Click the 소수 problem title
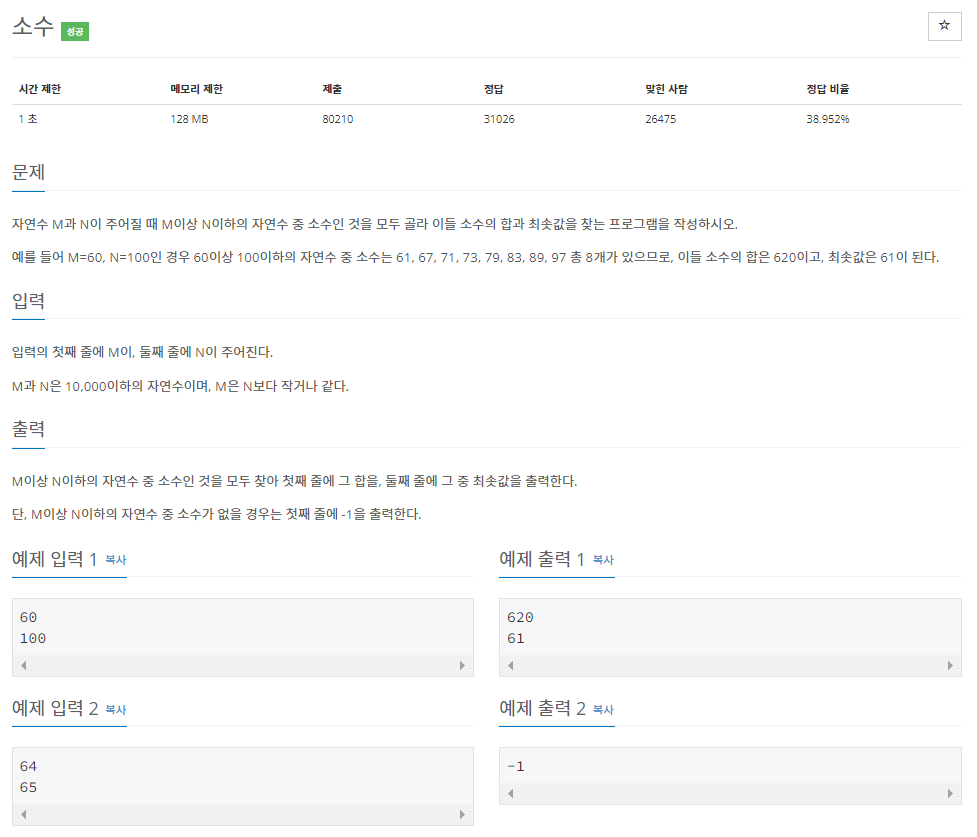The height and width of the screenshot is (837, 977). click(x=33, y=26)
